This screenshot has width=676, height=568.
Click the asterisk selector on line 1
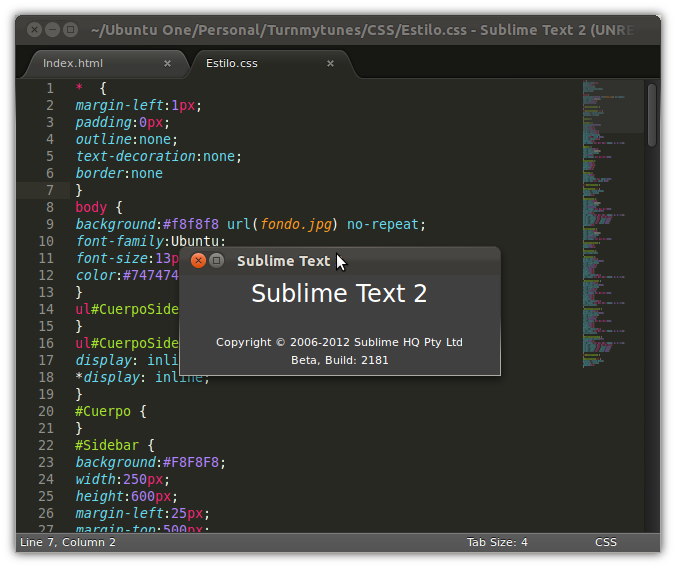coord(79,88)
